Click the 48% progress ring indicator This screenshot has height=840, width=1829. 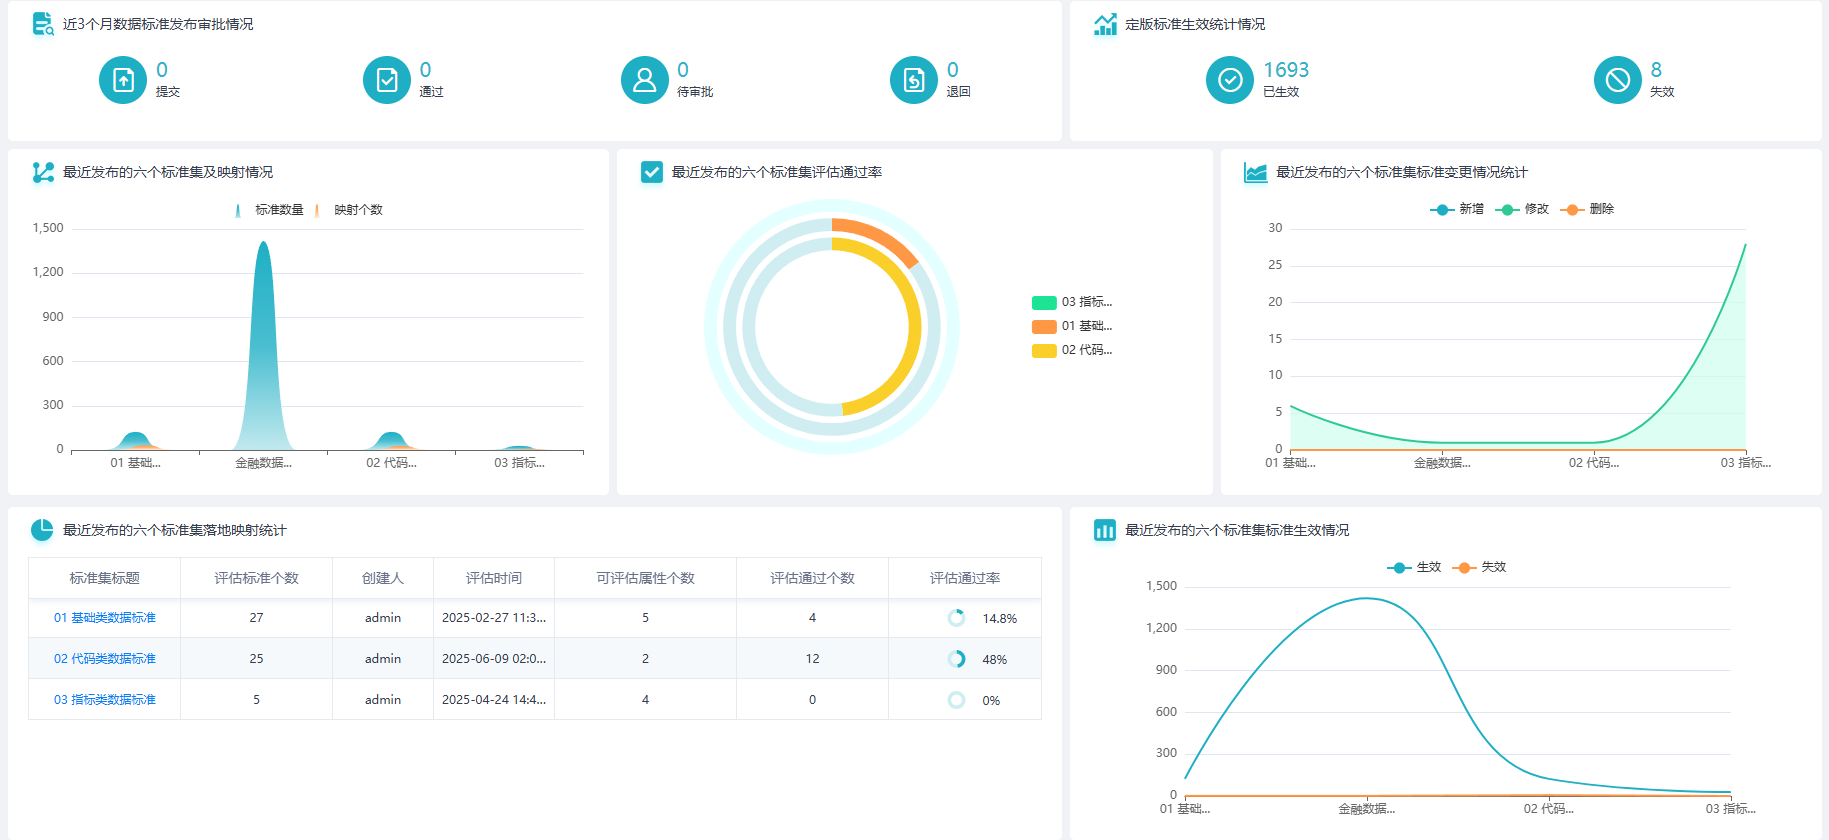(x=957, y=659)
